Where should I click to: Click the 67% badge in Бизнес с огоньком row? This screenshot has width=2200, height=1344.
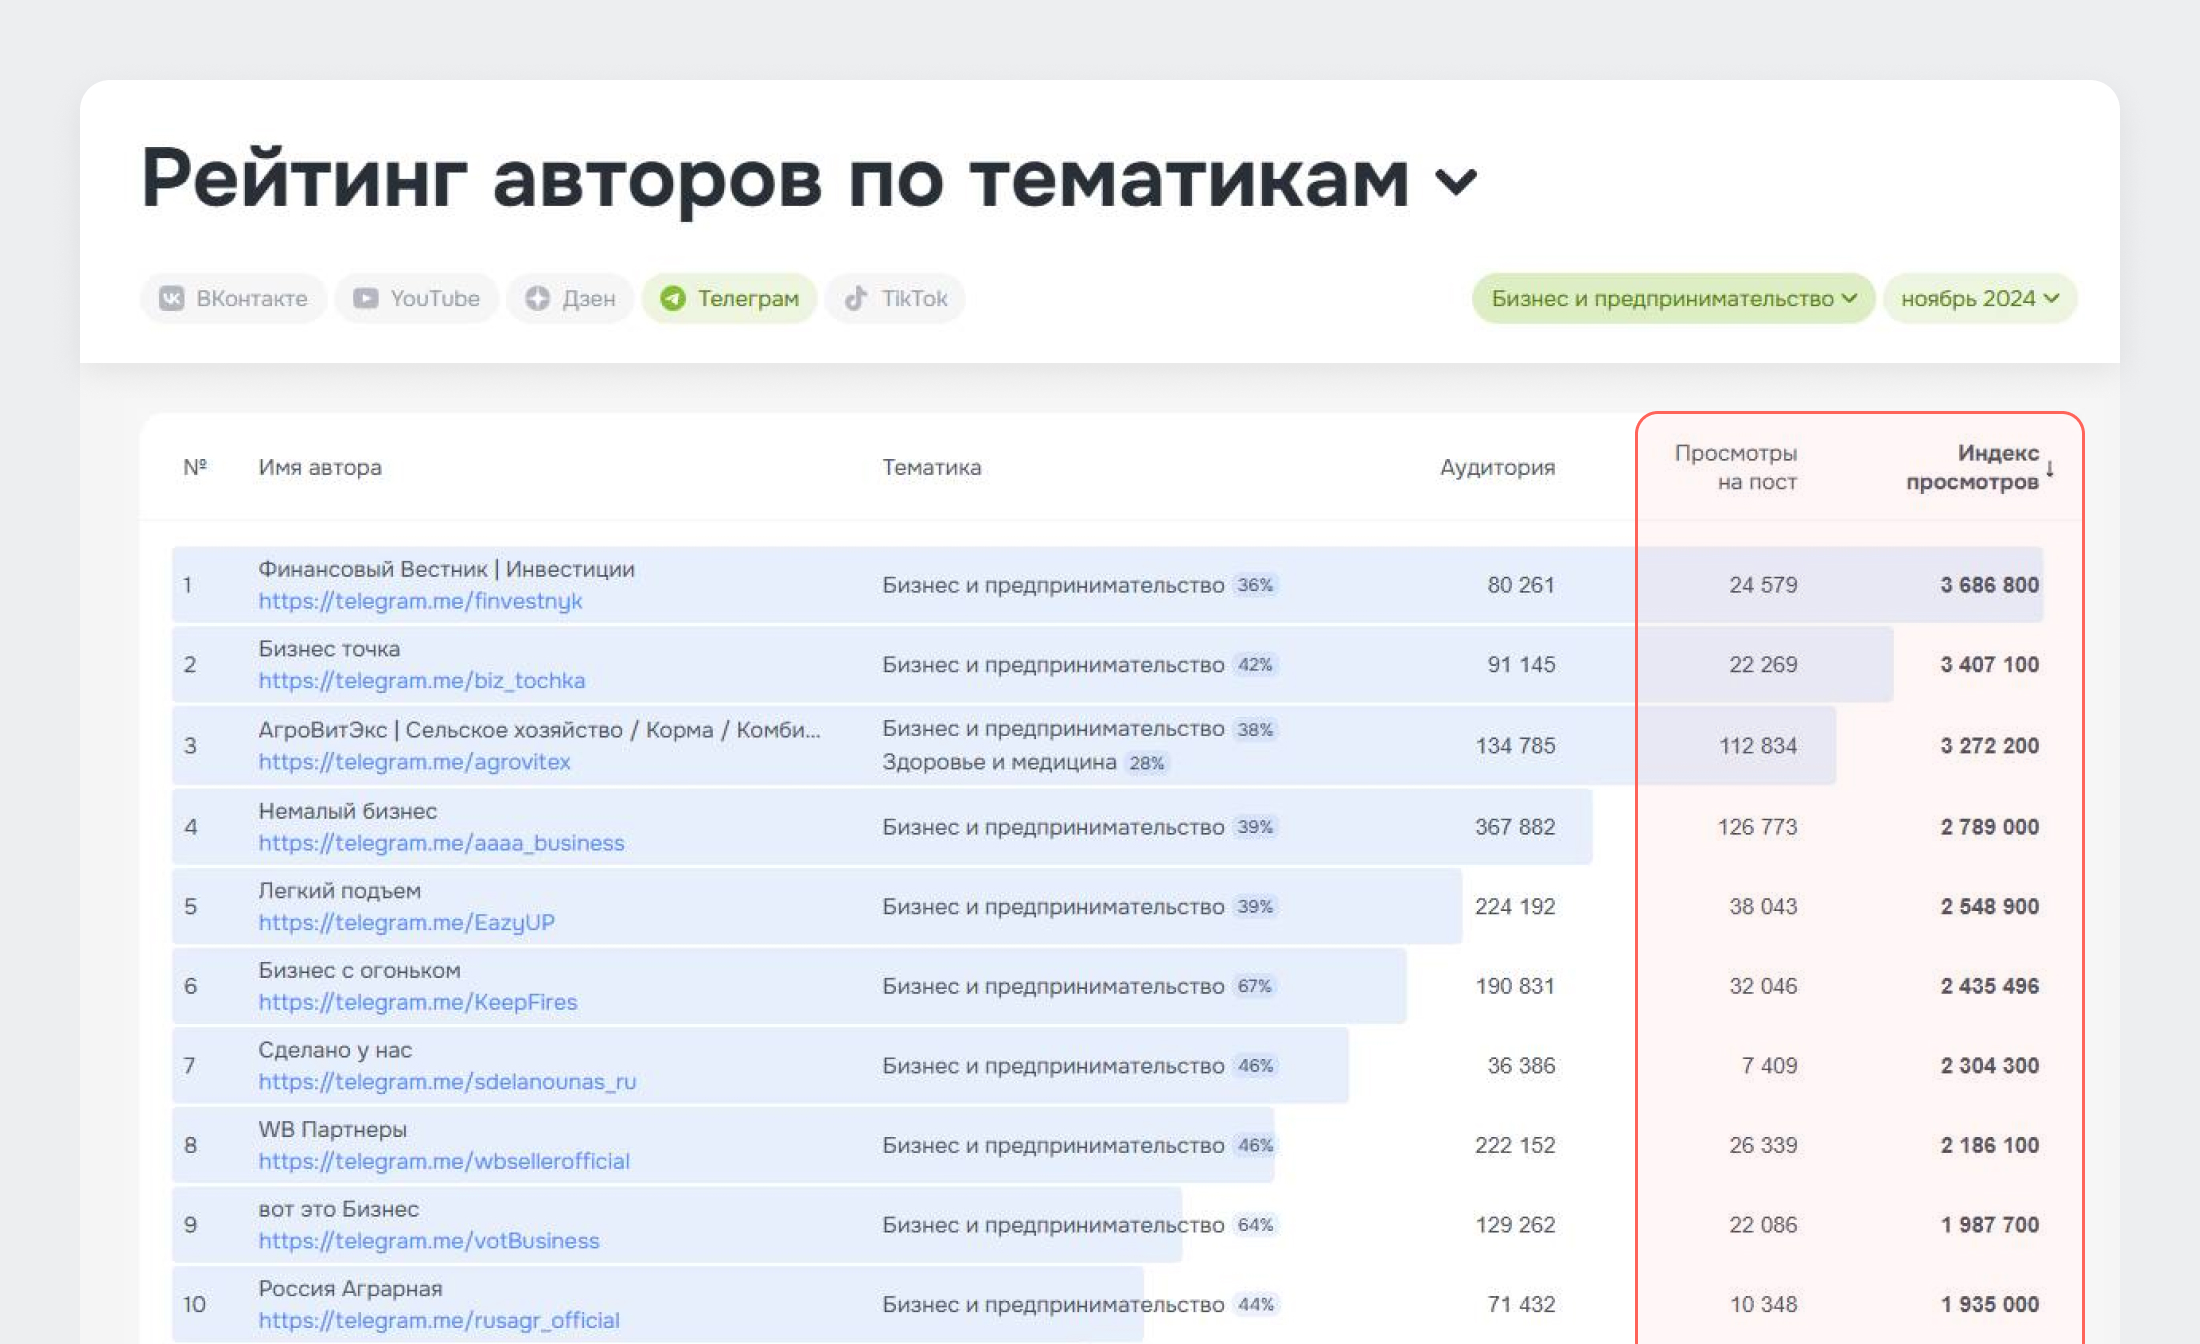(x=1255, y=986)
